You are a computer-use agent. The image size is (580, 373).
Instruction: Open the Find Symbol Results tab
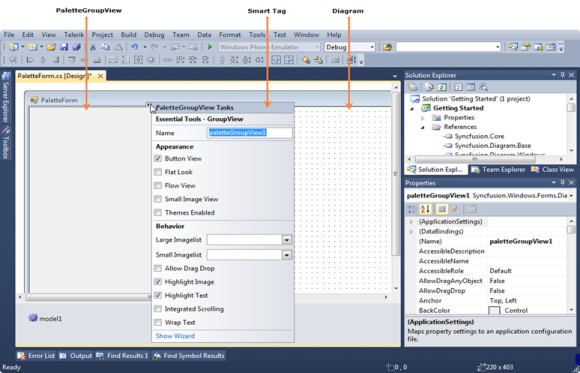[189, 356]
